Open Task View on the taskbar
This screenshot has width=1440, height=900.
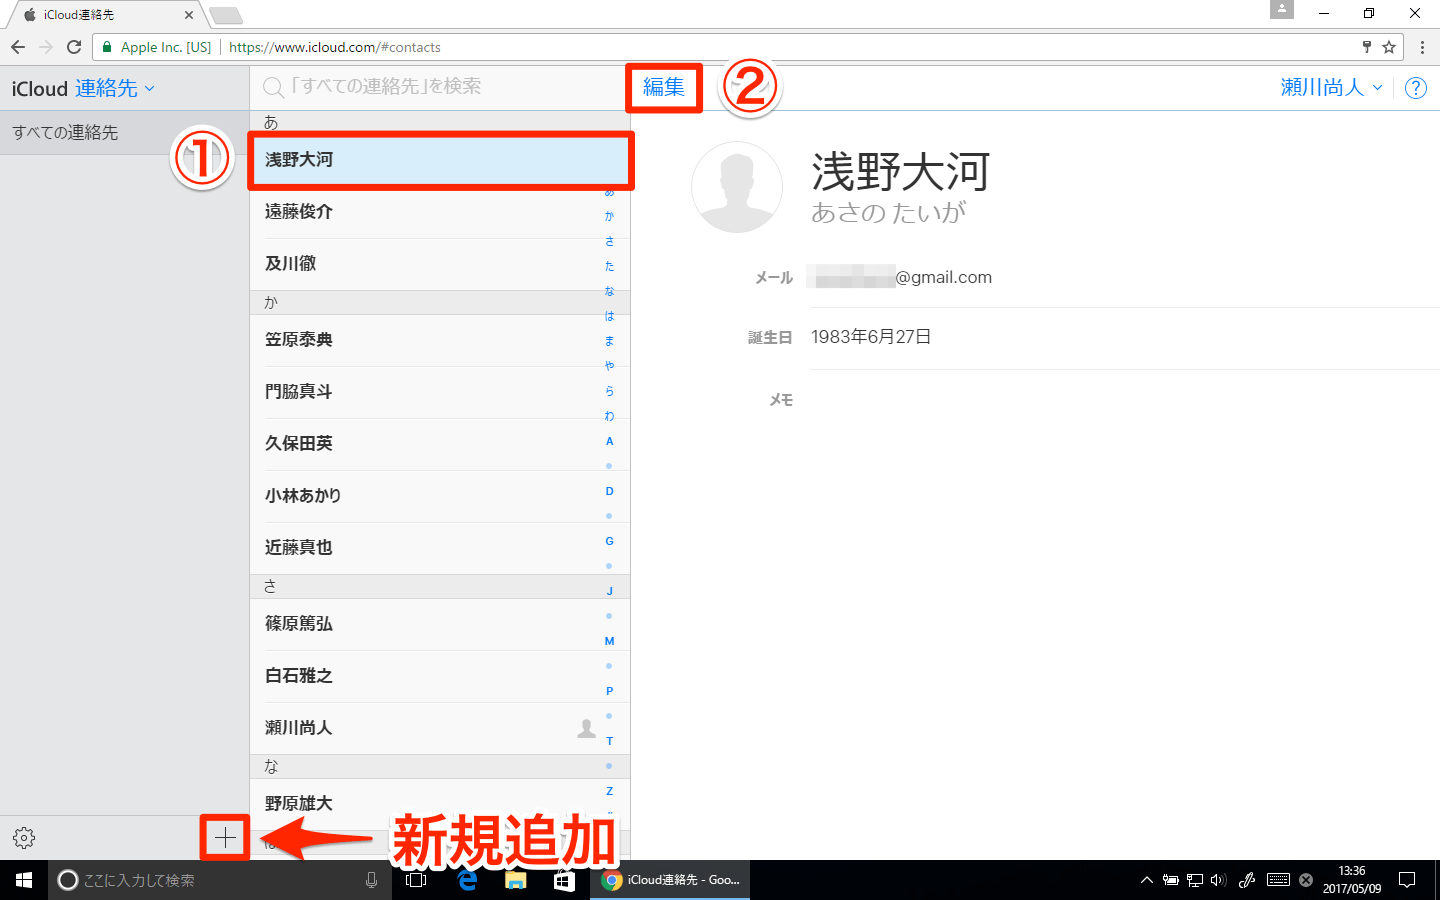(416, 880)
